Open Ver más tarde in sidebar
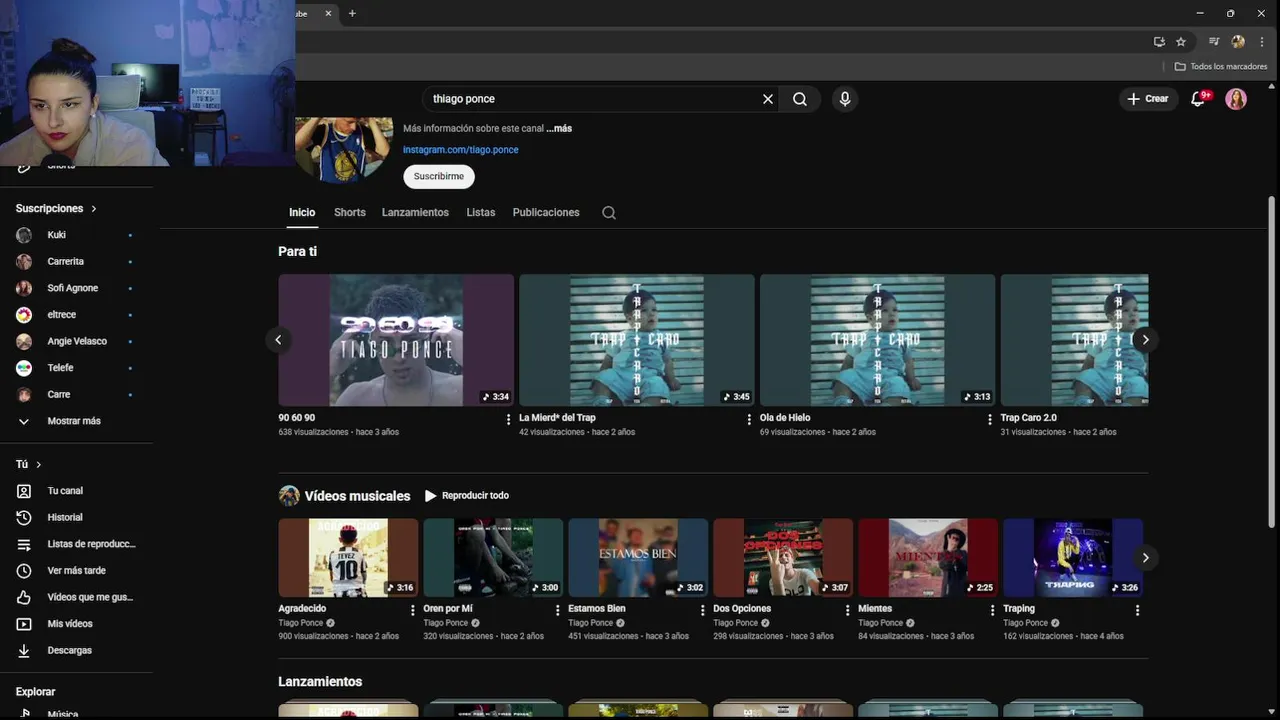 (76, 570)
